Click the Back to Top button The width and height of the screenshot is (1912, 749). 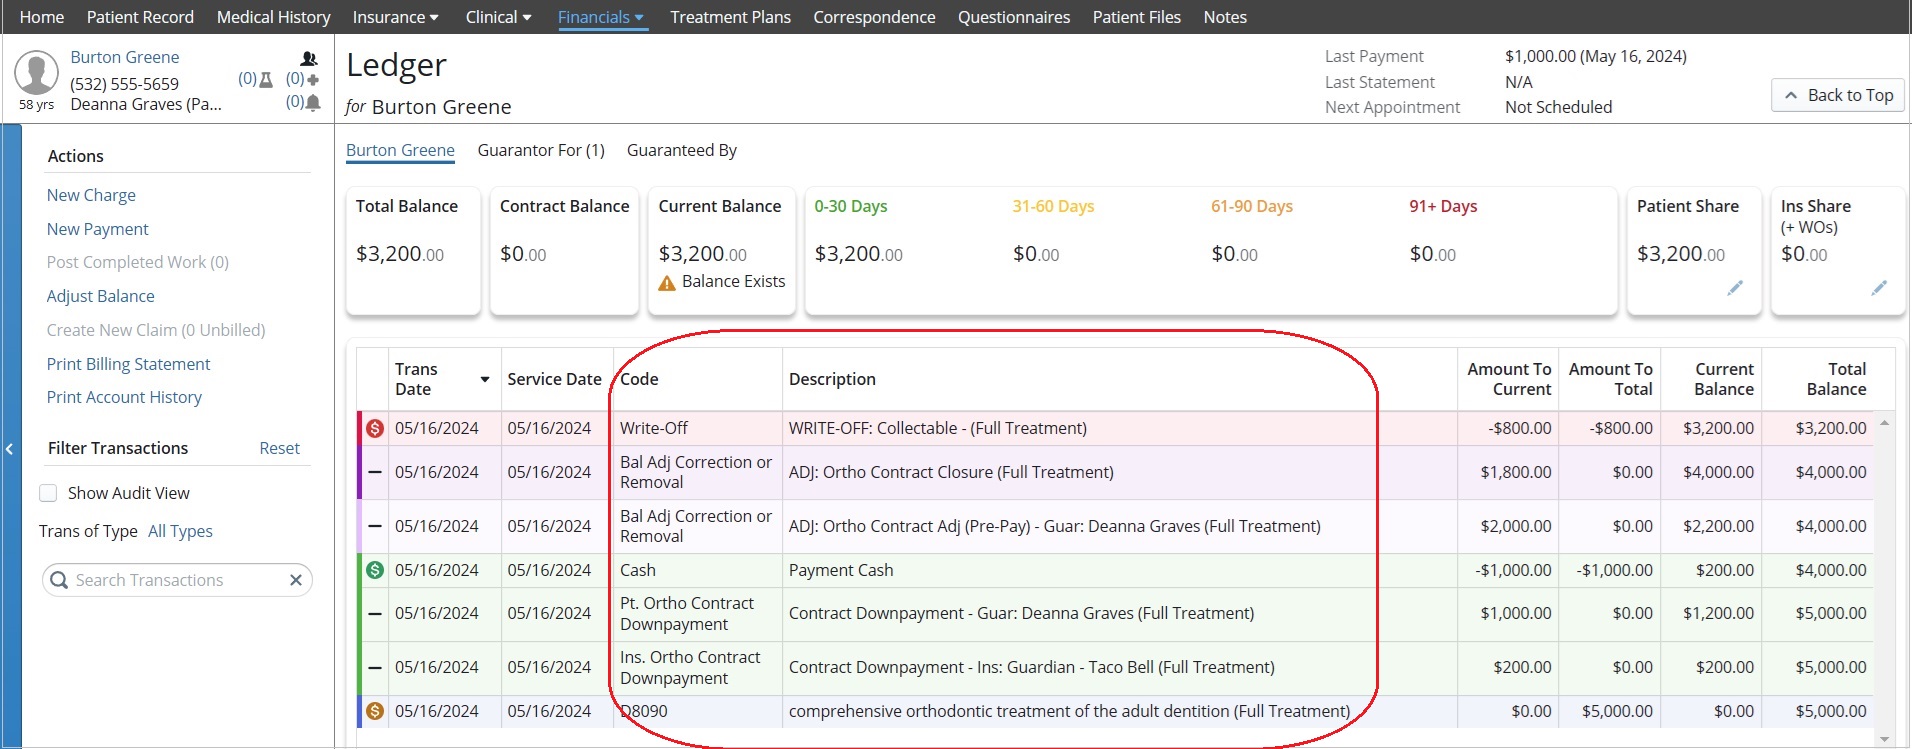point(1838,95)
